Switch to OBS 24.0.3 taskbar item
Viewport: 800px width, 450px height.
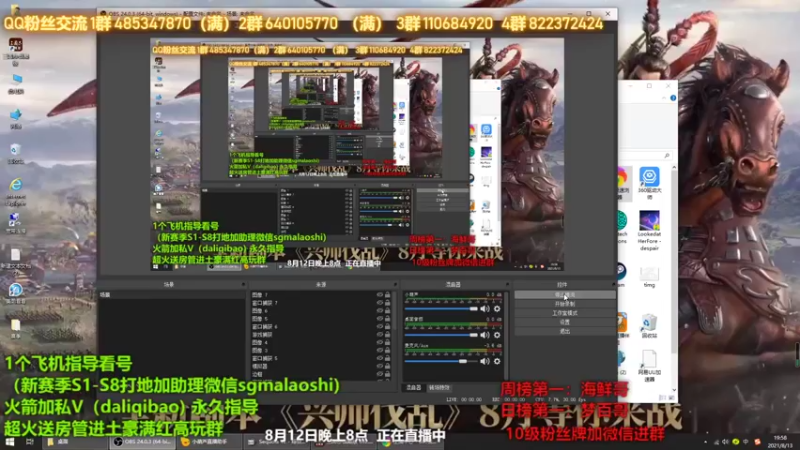tap(143, 442)
